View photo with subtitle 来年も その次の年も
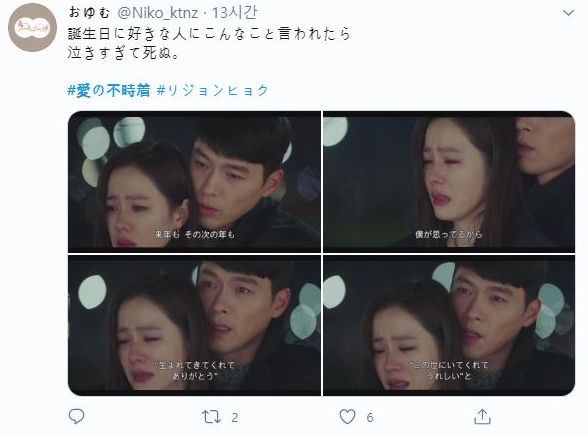Image resolution: width=588 pixels, height=441 pixels. (194, 182)
